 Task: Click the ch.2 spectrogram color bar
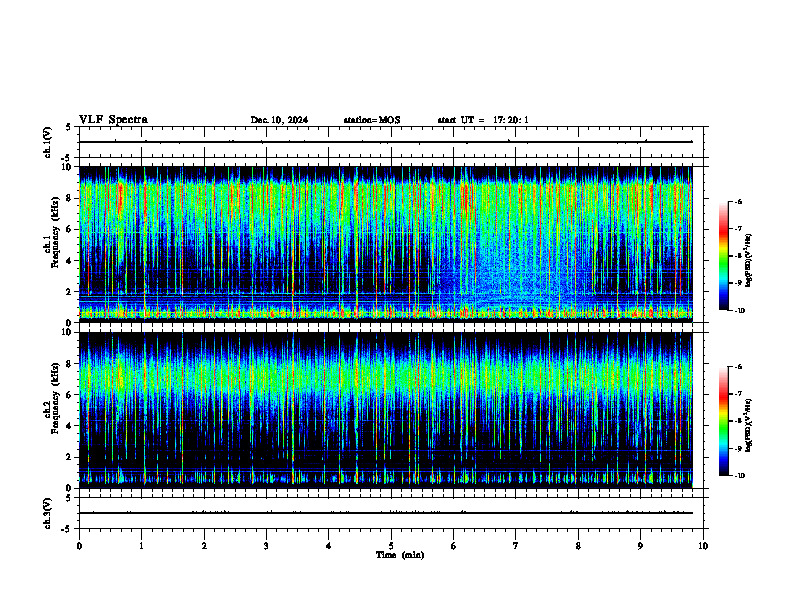coord(723,421)
